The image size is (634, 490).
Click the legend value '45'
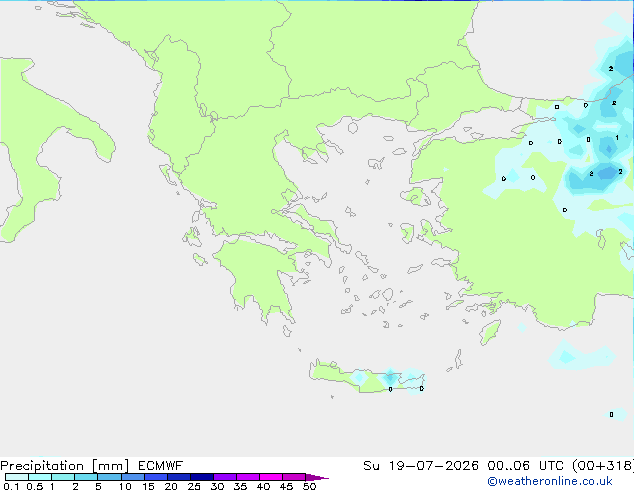pyautogui.click(x=286, y=486)
